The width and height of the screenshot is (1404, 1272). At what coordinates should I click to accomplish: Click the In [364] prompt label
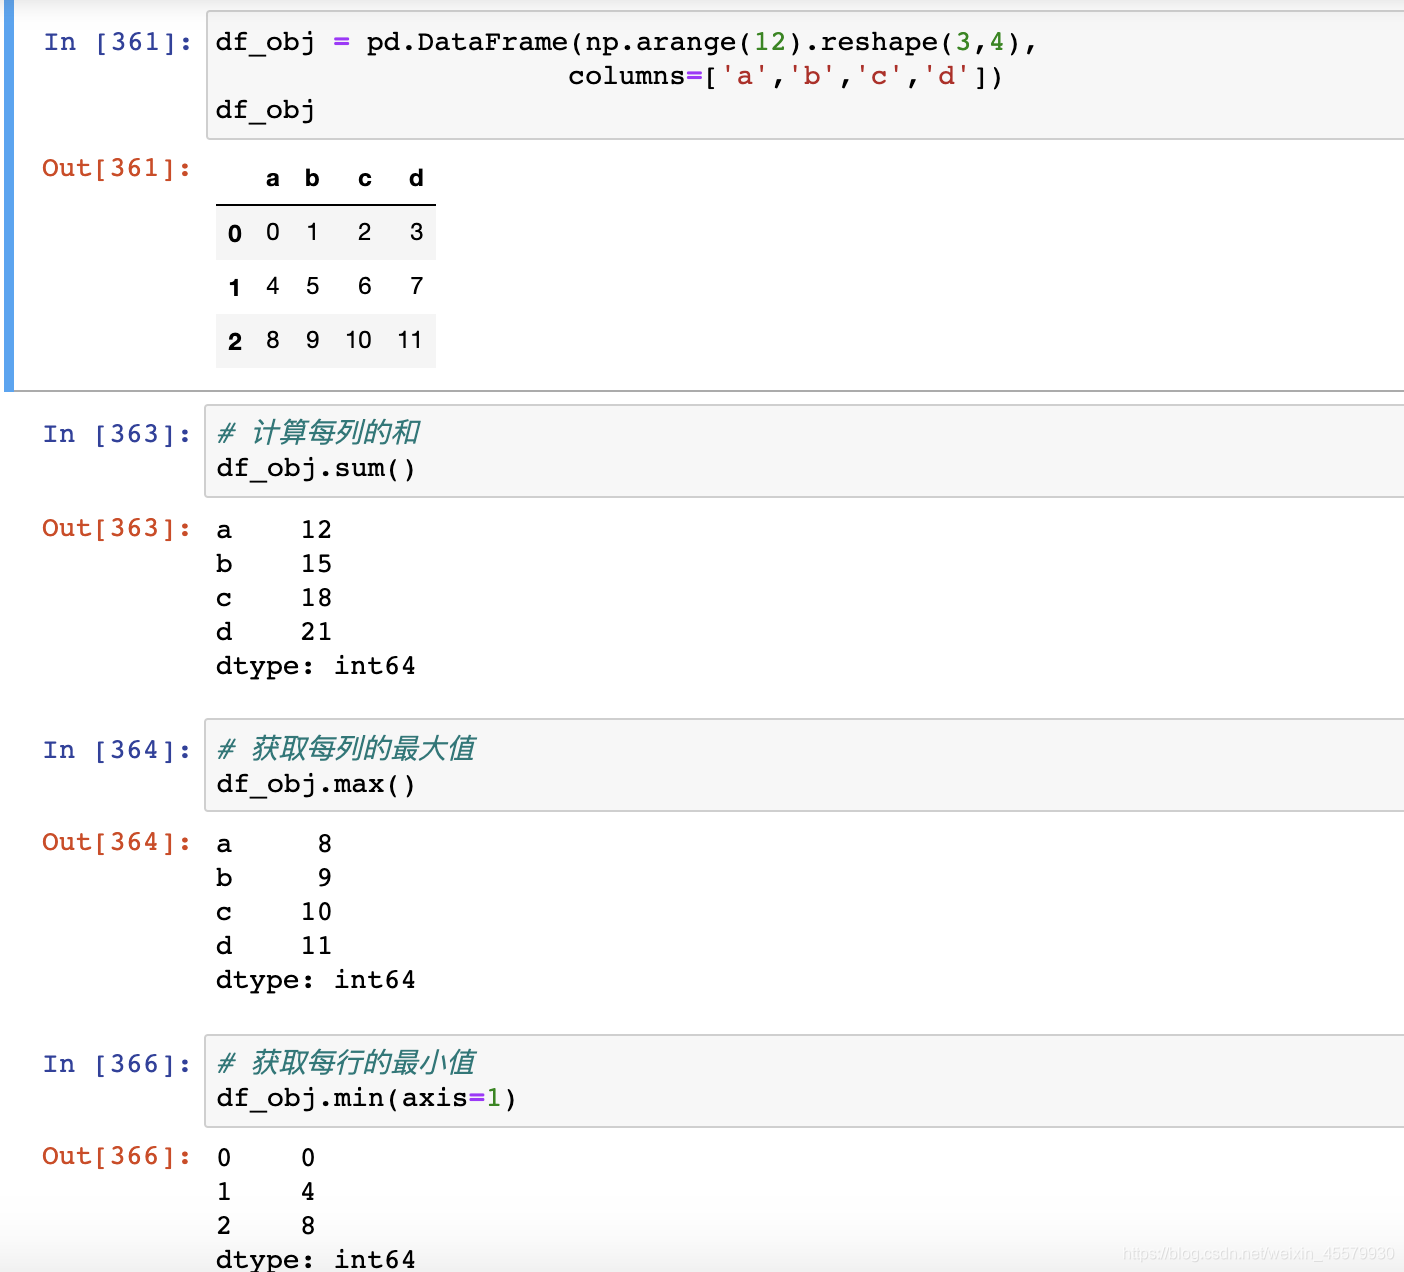pyautogui.click(x=117, y=750)
